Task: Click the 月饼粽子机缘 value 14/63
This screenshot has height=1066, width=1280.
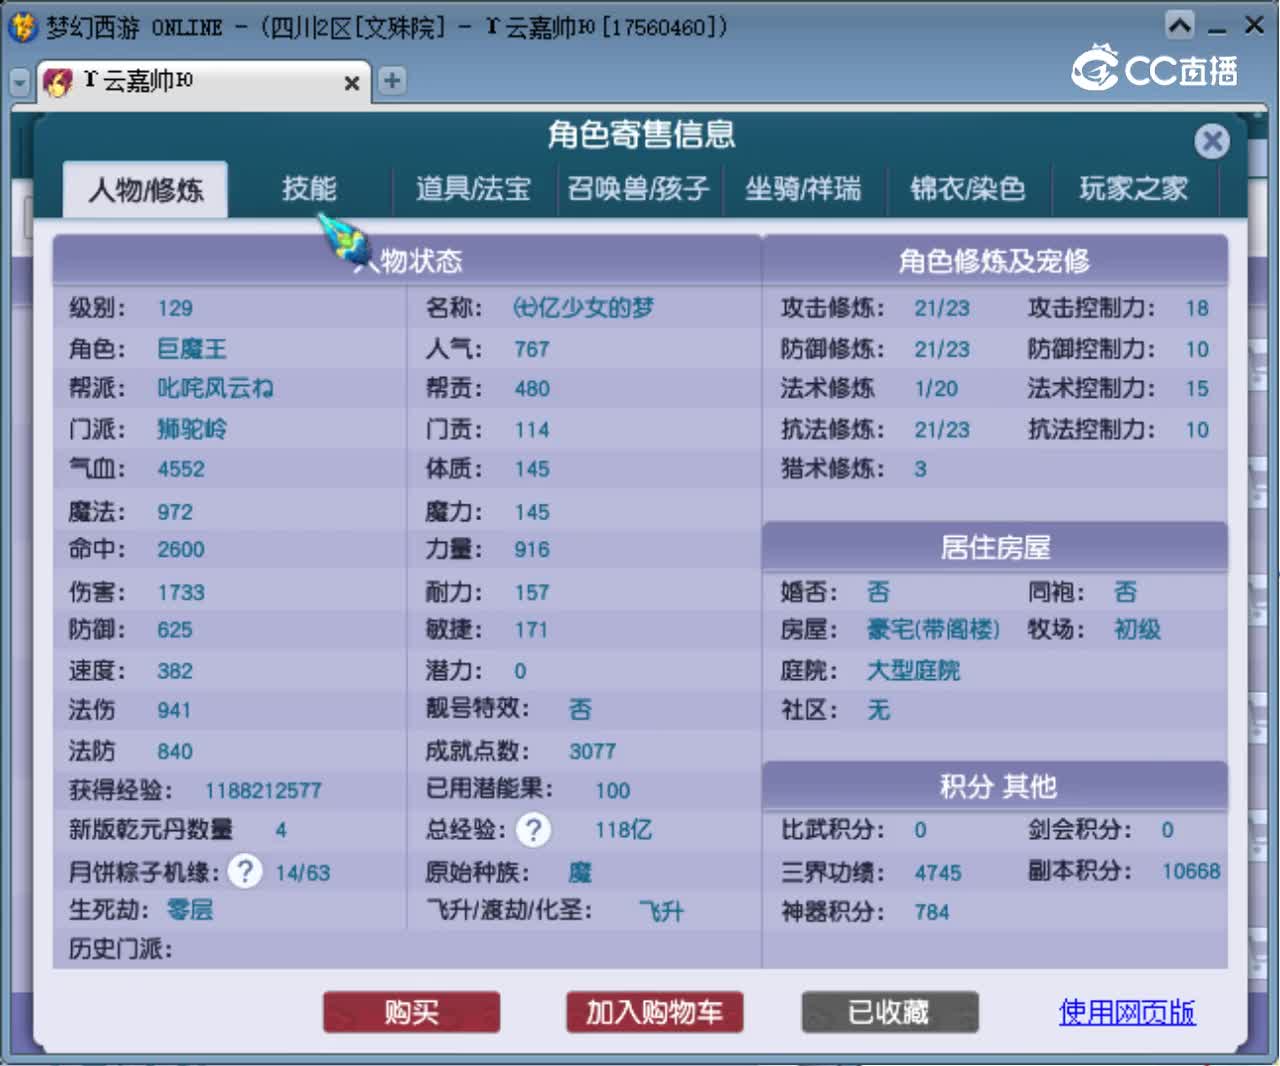Action: point(303,872)
